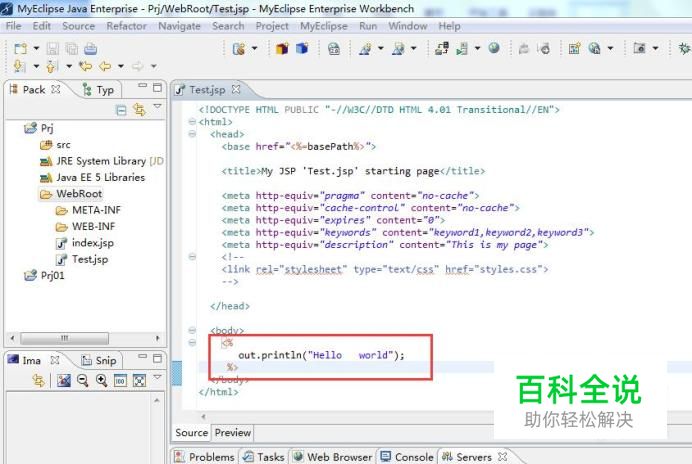Collapse the html tag fold marker
Image resolution: width=692 pixels, height=464 pixels.
192,121
